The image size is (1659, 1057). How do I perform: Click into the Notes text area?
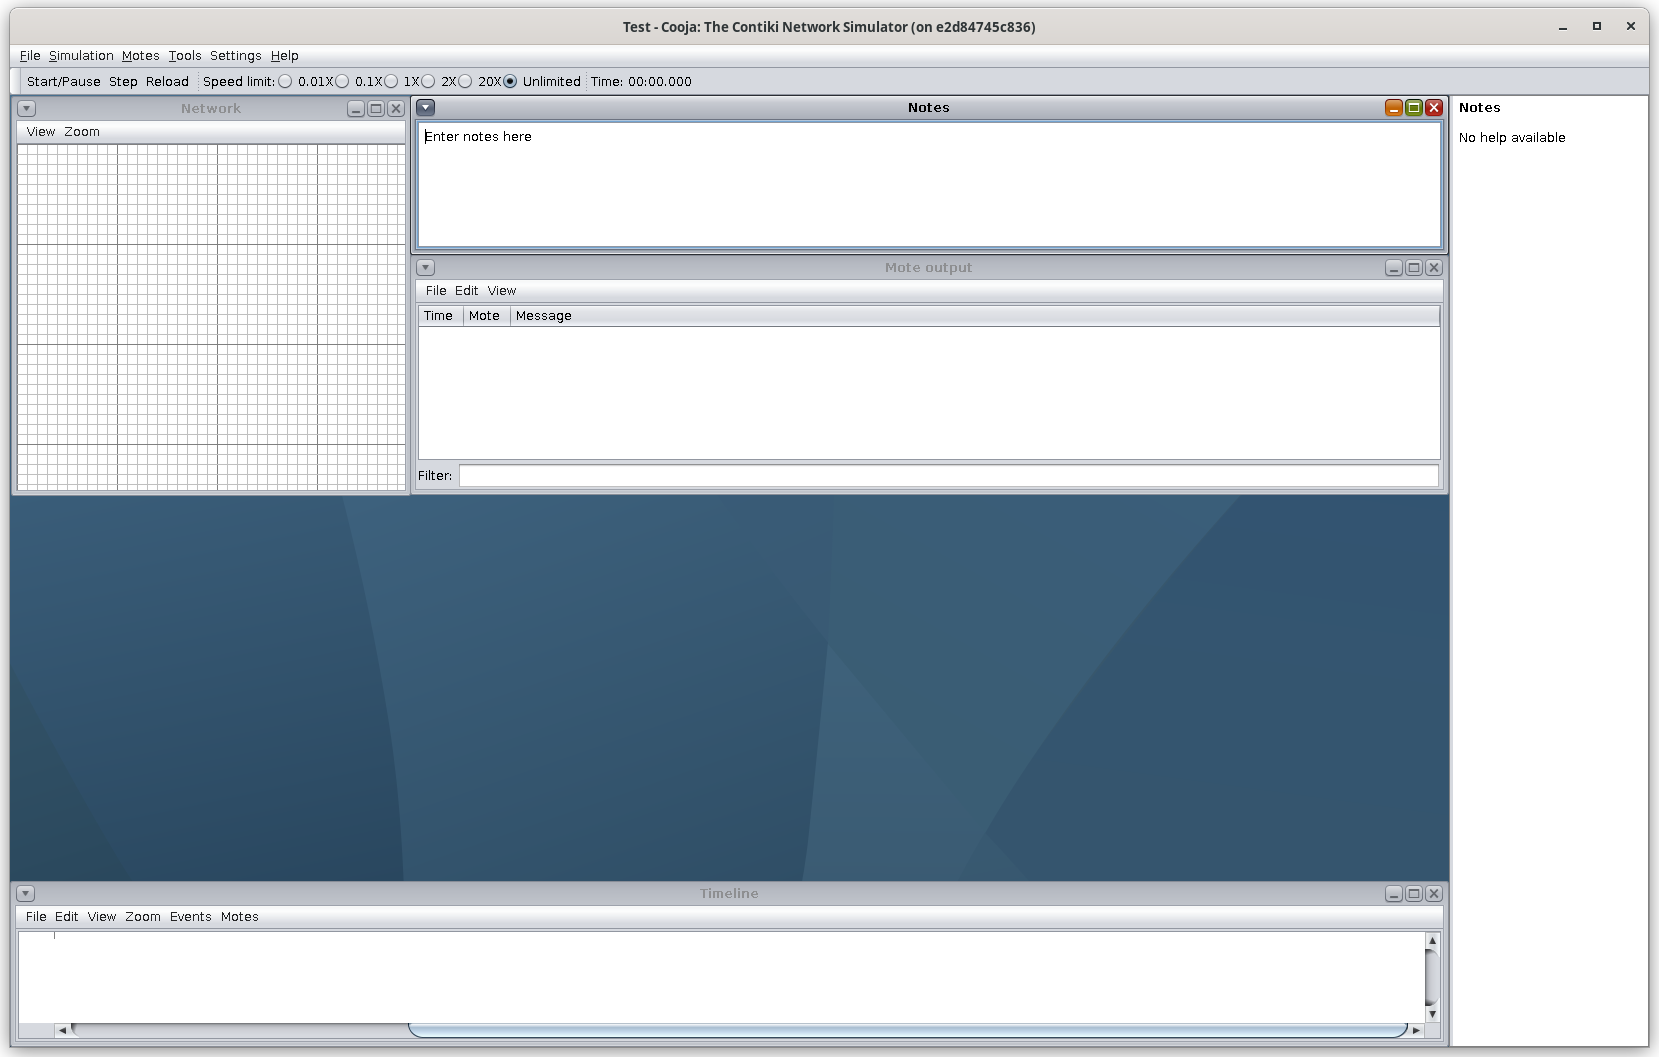point(929,184)
